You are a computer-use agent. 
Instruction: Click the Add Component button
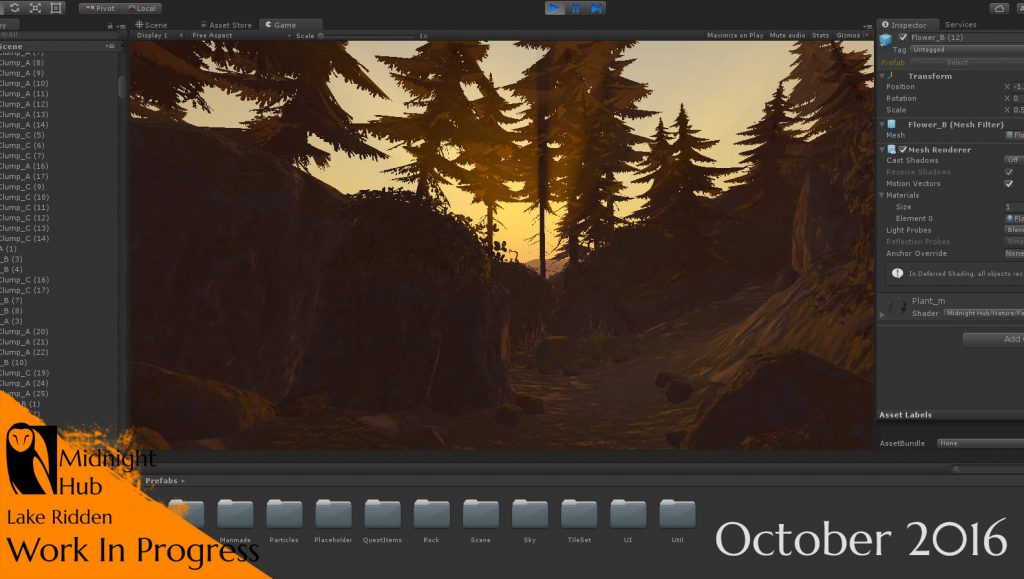[993, 339]
